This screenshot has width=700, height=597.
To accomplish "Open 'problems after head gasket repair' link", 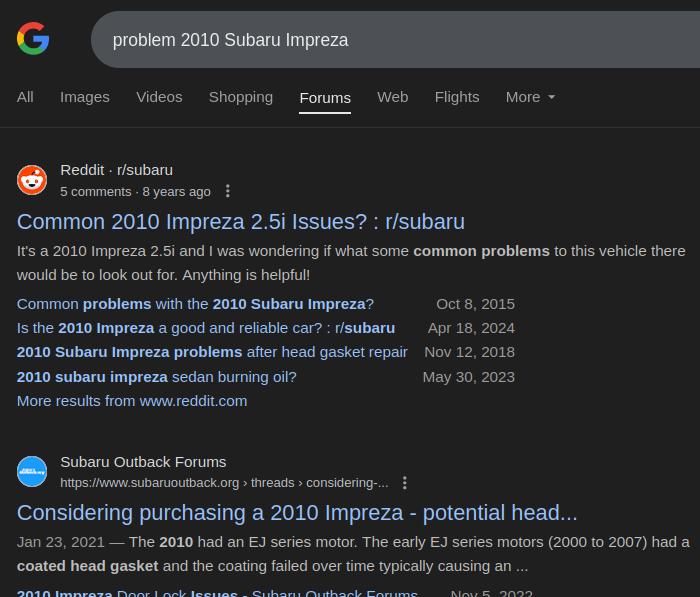I will click(212, 352).
